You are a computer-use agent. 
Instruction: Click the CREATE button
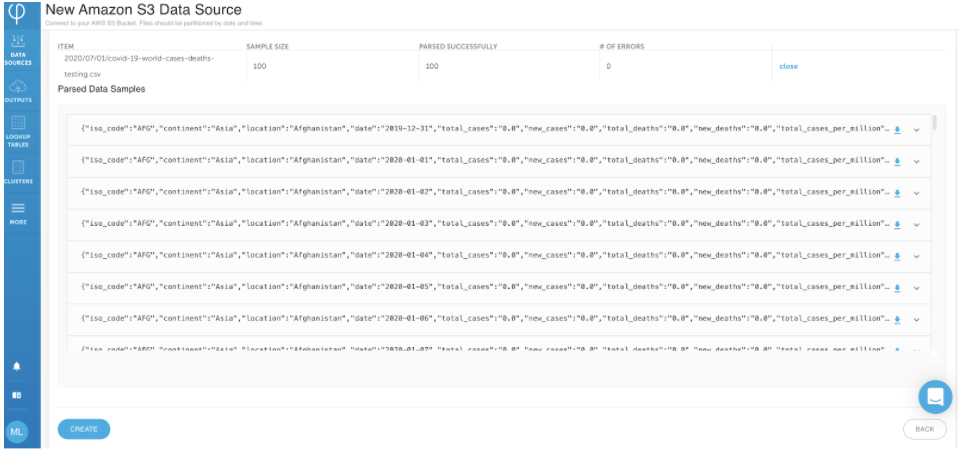[84, 429]
